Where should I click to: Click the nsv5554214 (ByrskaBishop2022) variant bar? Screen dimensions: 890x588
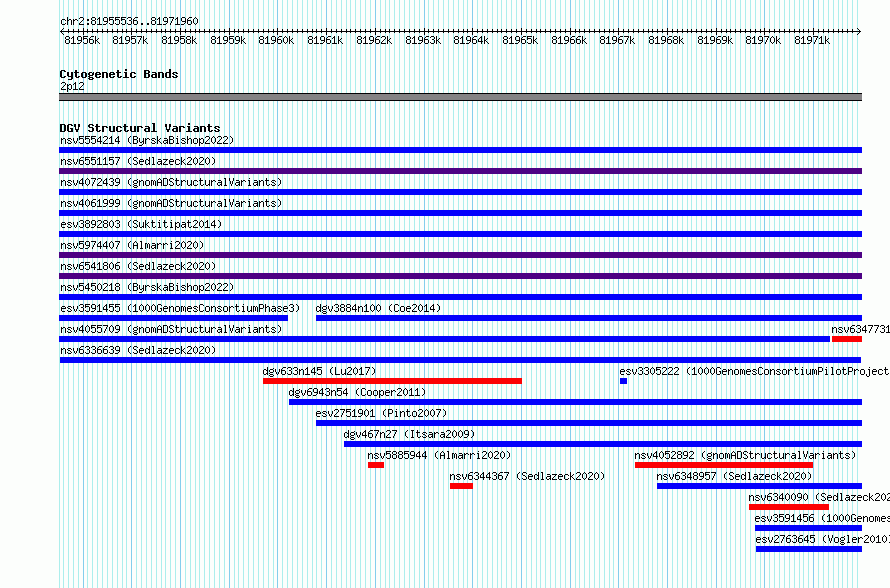tap(460, 150)
